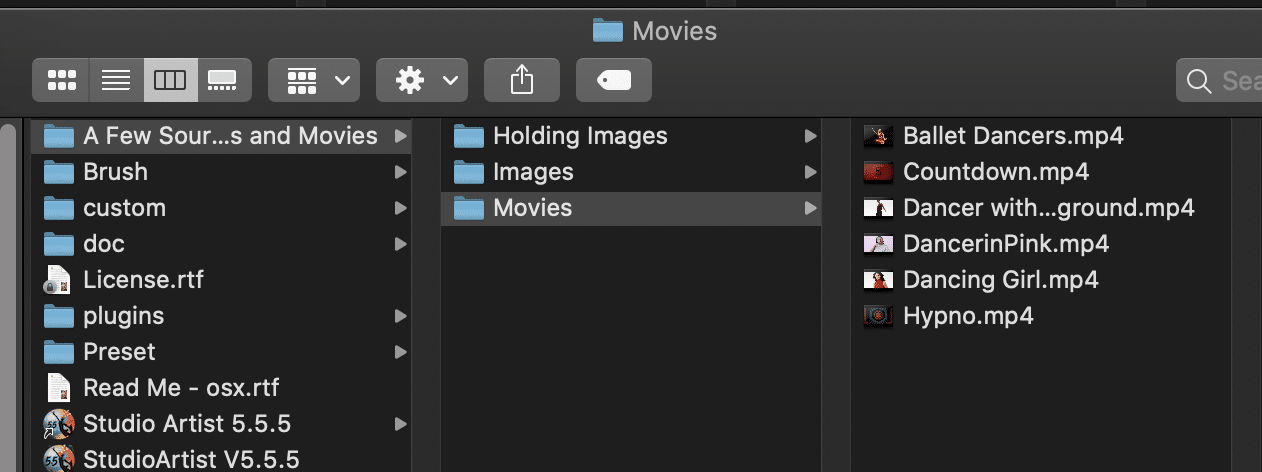The height and width of the screenshot is (472, 1262).
Task: Open the group-by arrangement dropdown
Action: point(314,81)
